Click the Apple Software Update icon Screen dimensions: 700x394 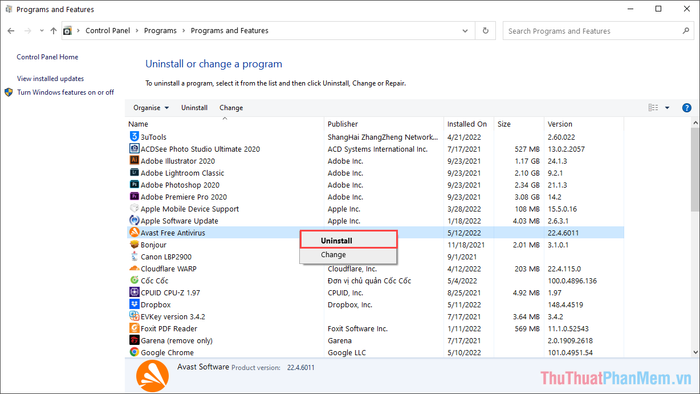click(134, 220)
